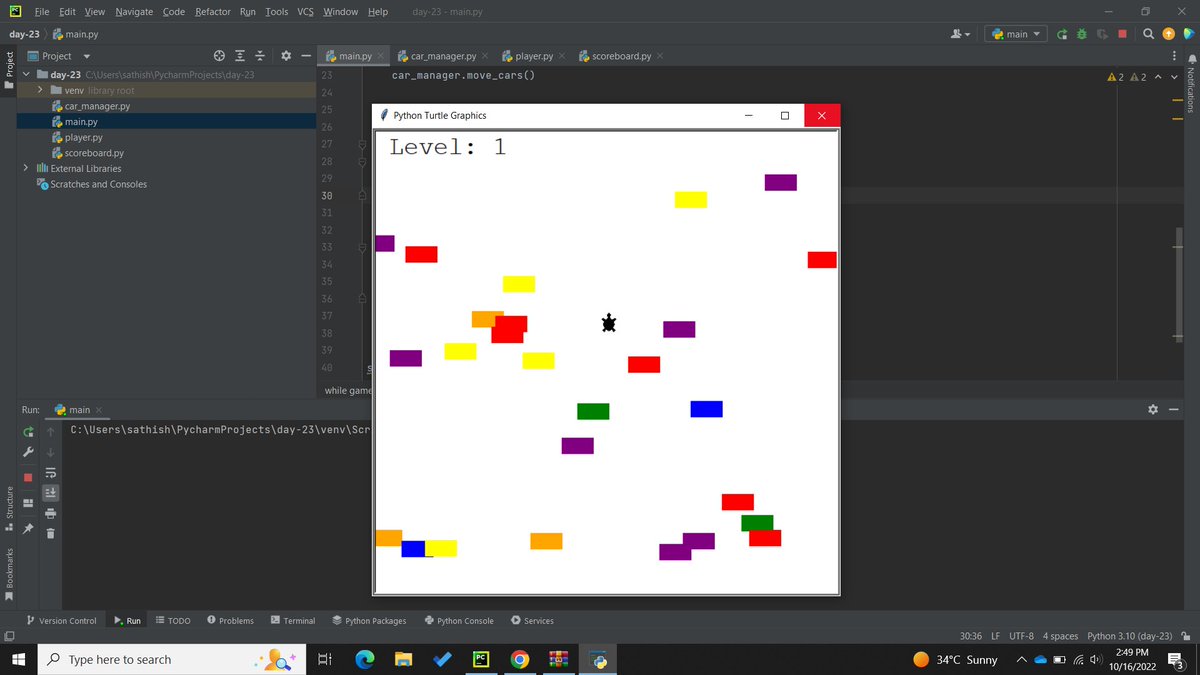Go to next highlighted error arrow
The width and height of the screenshot is (1200, 675).
[1174, 77]
